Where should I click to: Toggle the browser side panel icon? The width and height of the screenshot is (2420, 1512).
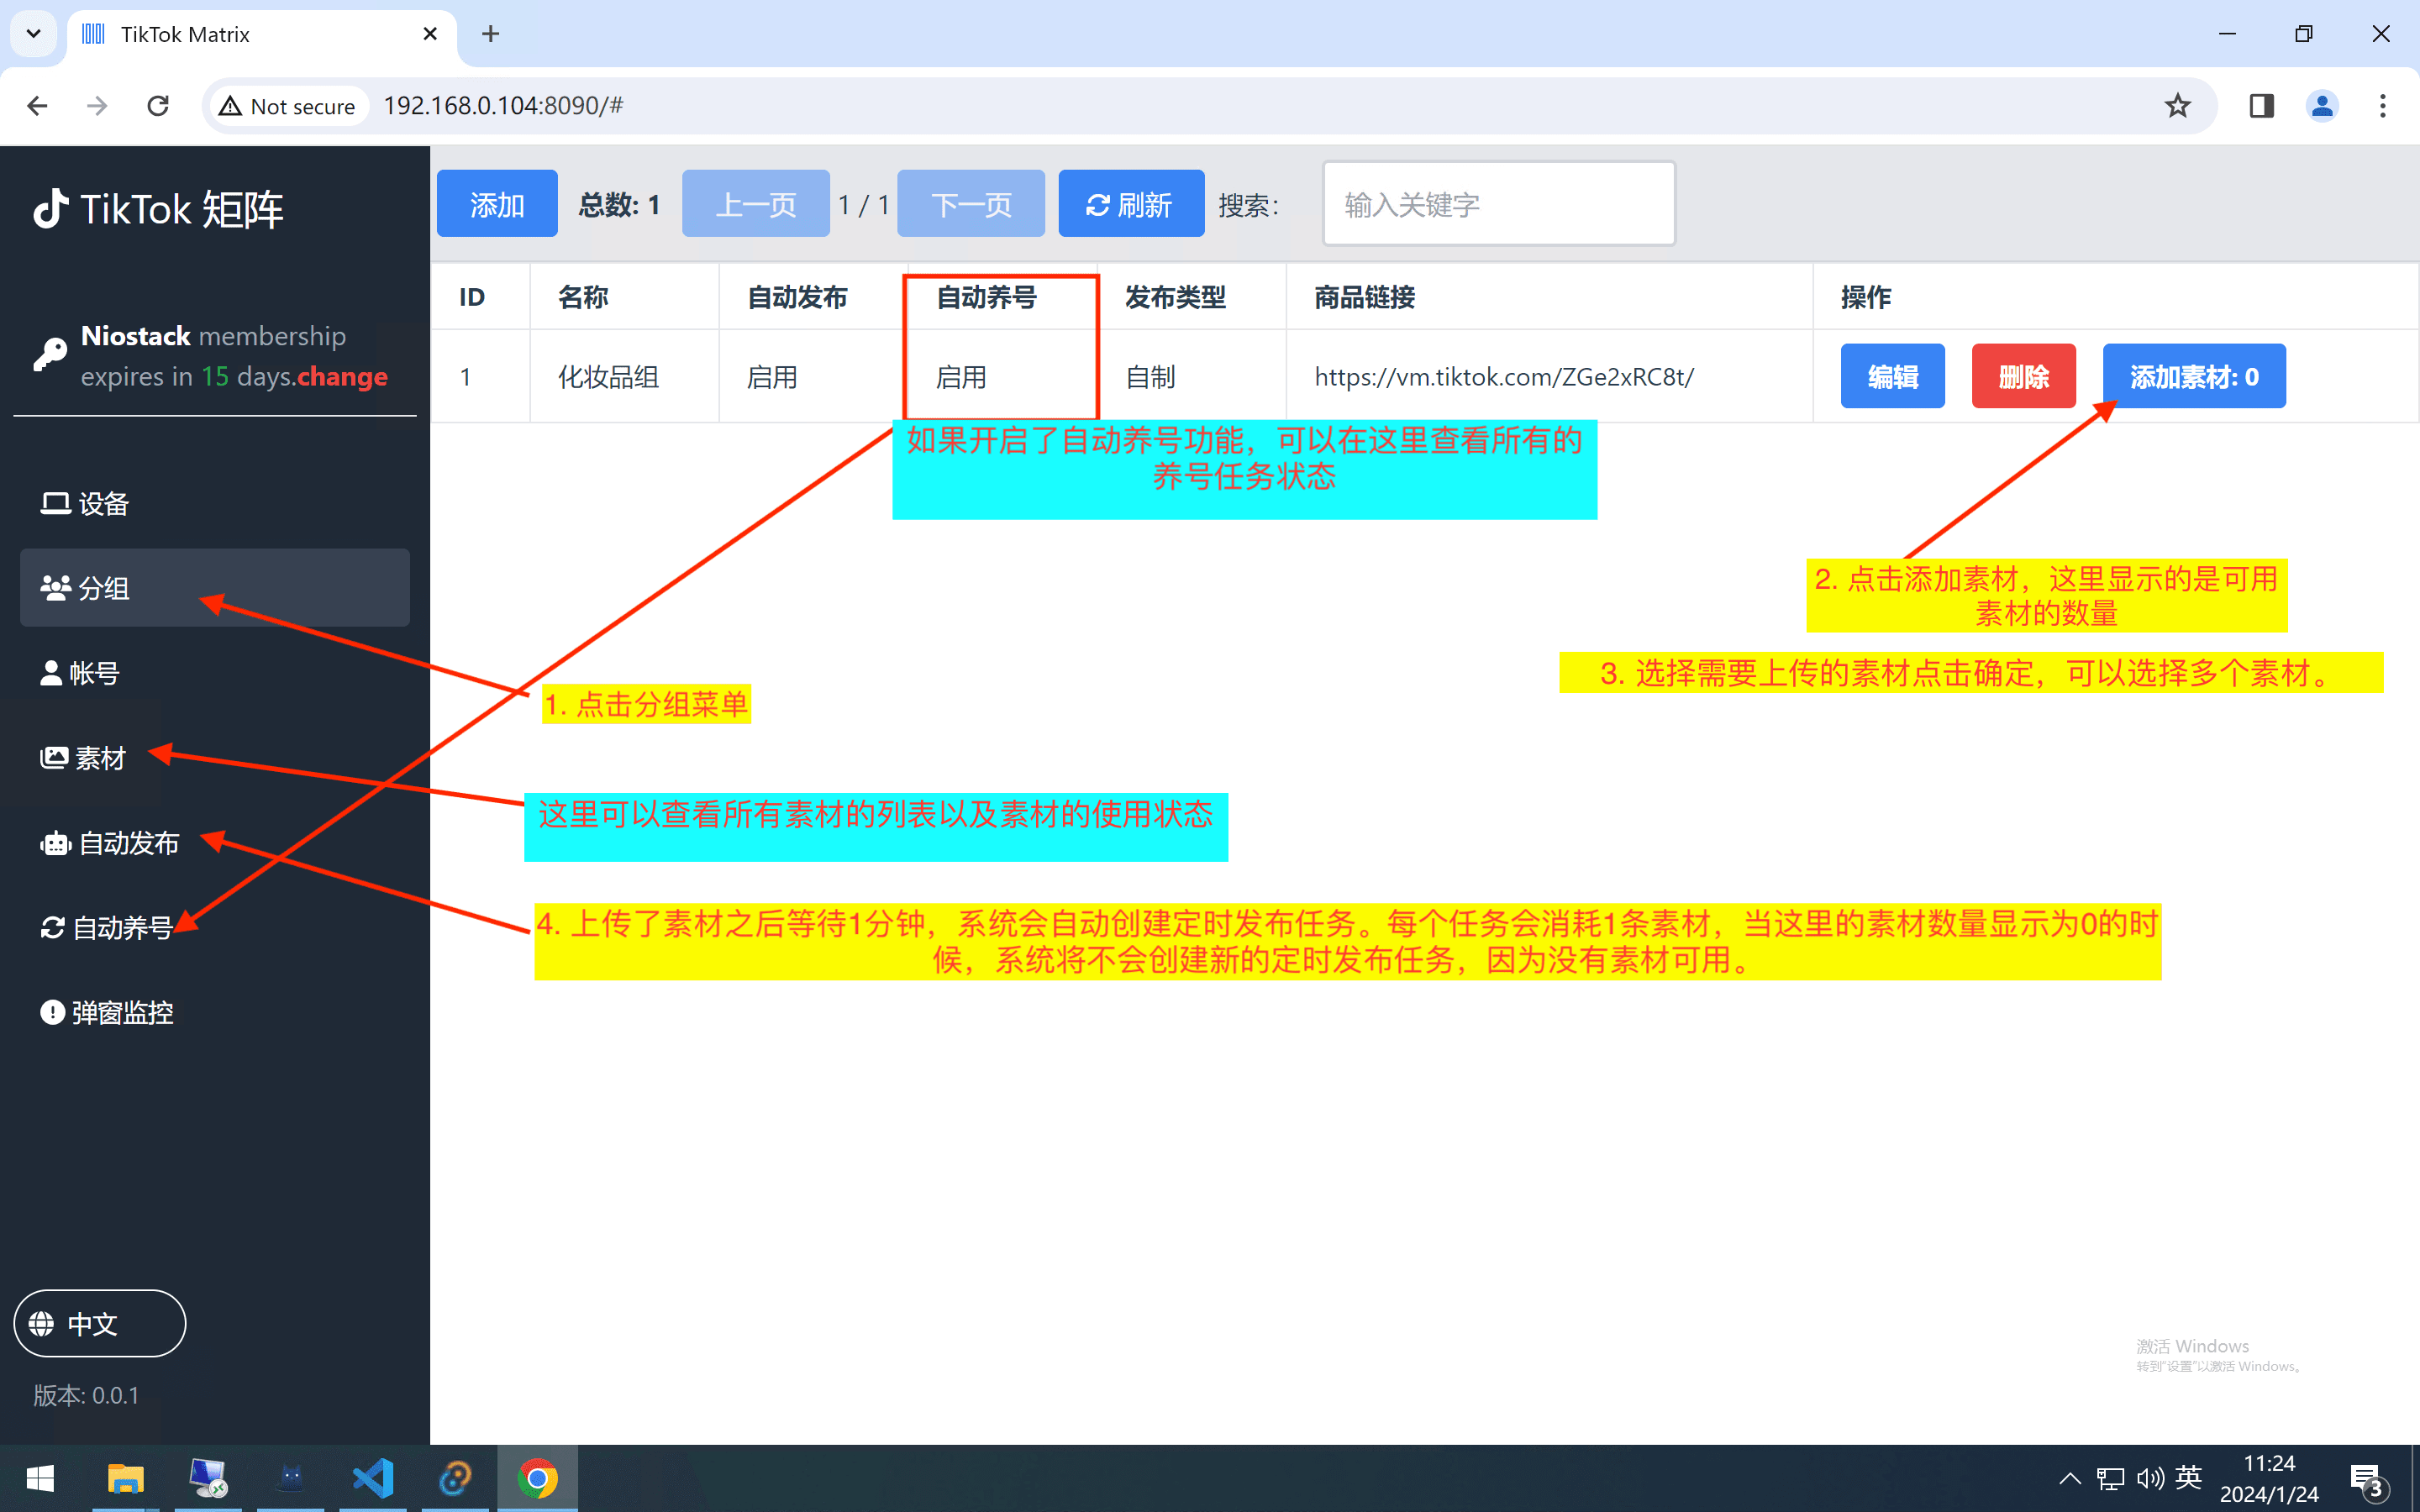2261,105
